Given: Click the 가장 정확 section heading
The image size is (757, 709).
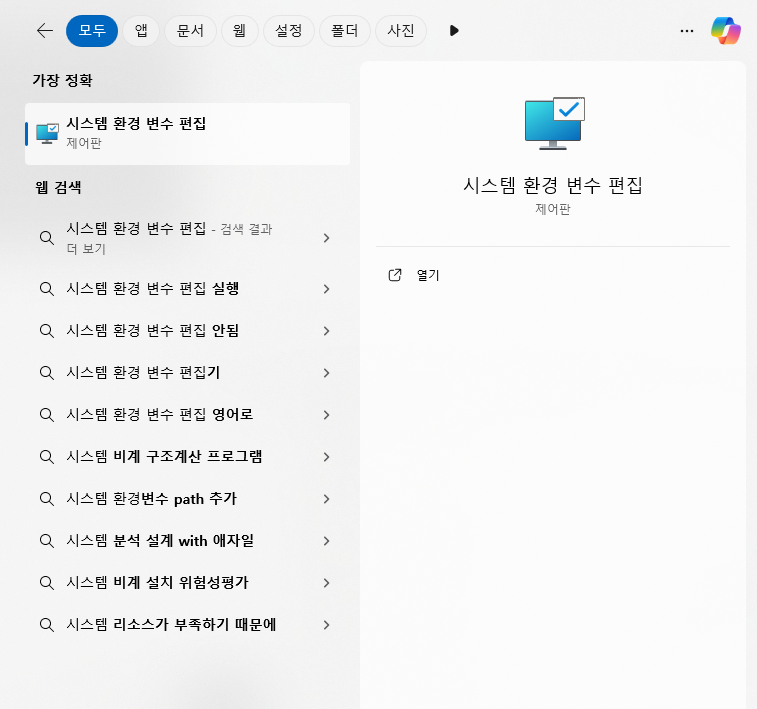Looking at the screenshot, I should tap(62, 80).
